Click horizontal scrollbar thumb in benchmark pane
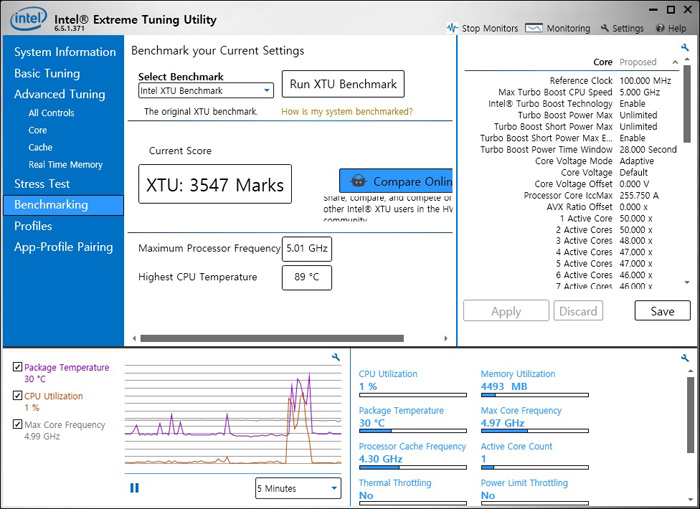700x509 pixels. pyautogui.click(x=272, y=338)
